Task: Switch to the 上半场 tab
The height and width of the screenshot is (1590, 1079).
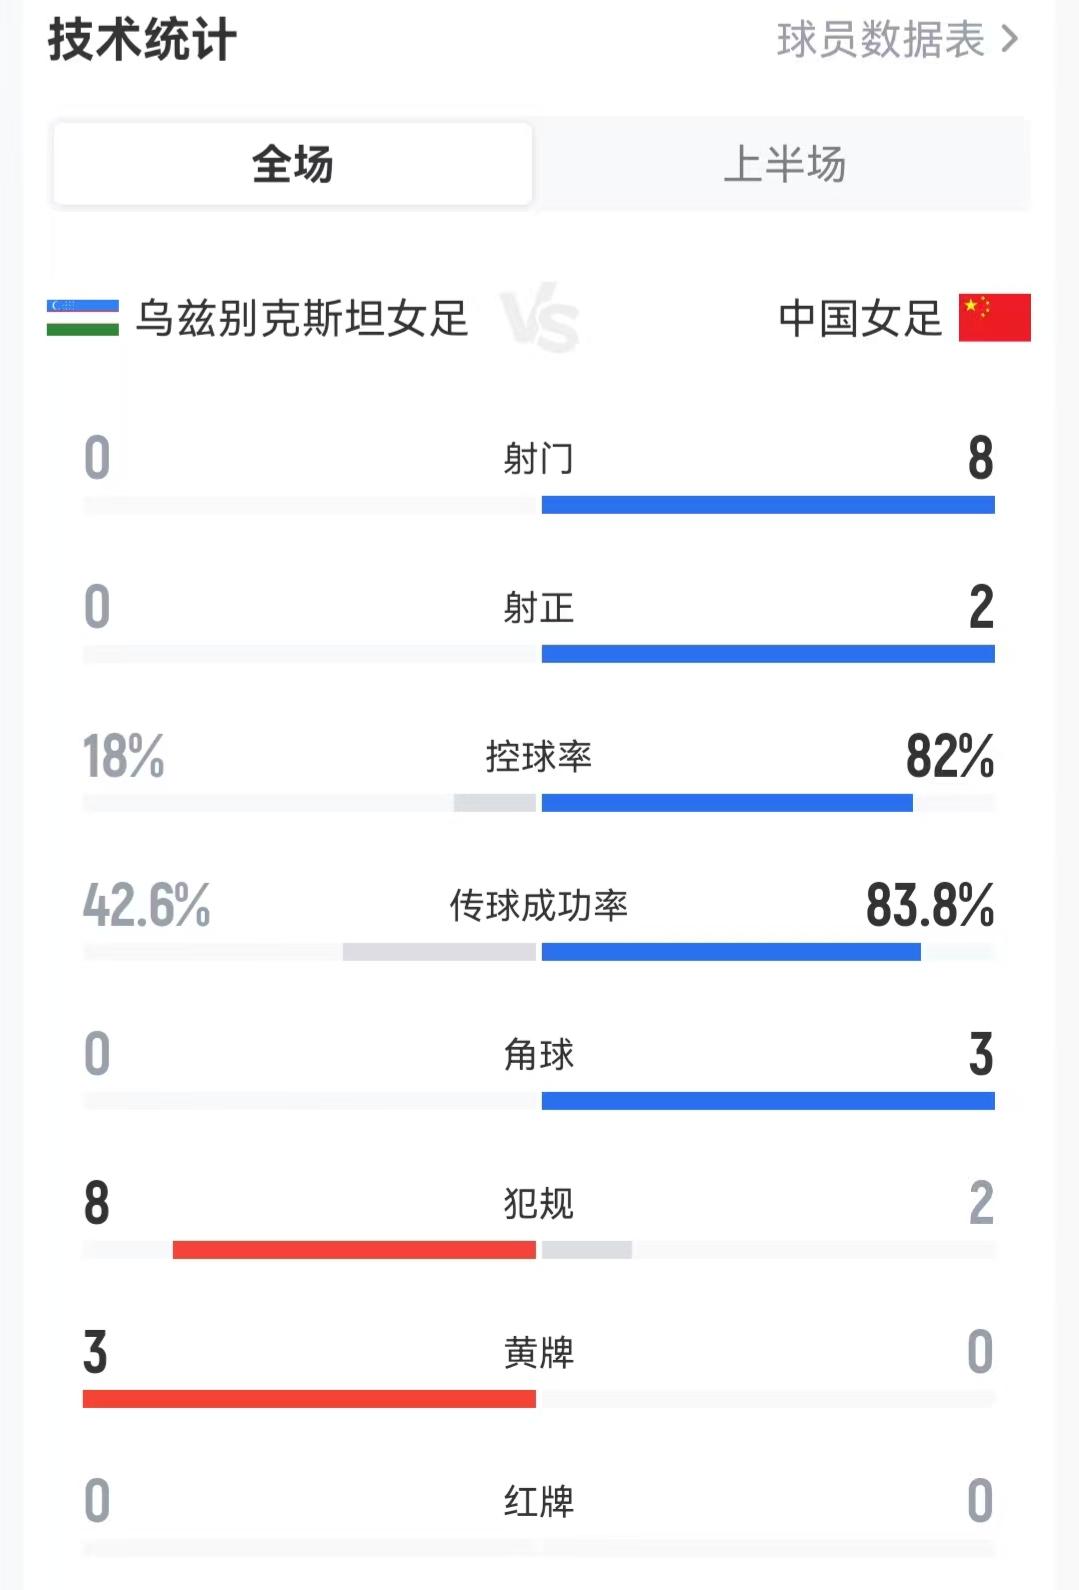Action: (785, 166)
